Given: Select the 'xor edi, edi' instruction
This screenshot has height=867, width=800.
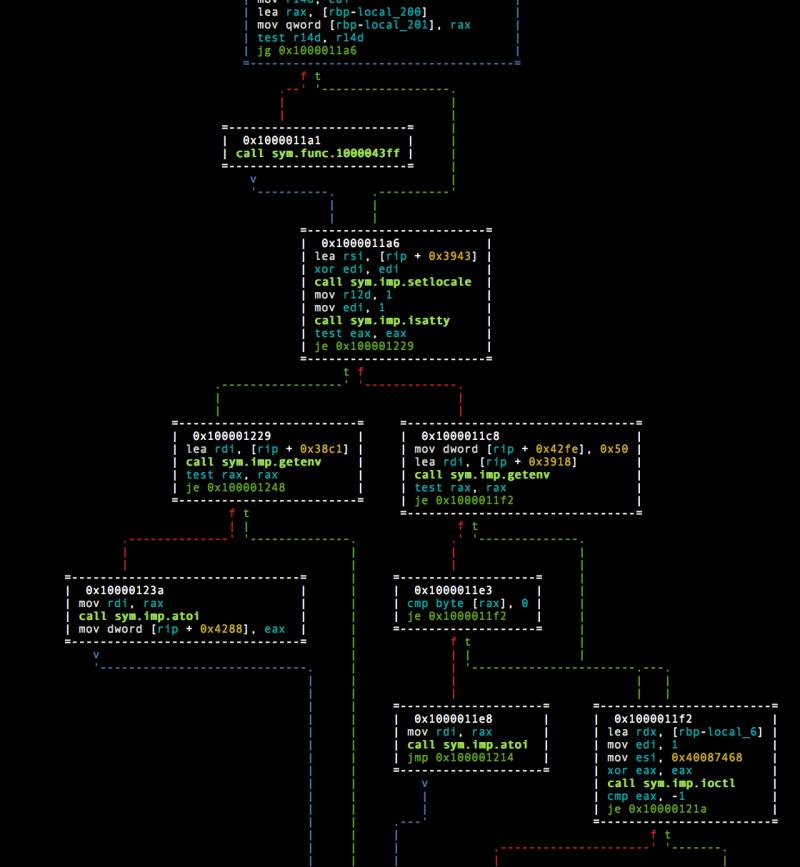Looking at the screenshot, I should tap(356, 269).
